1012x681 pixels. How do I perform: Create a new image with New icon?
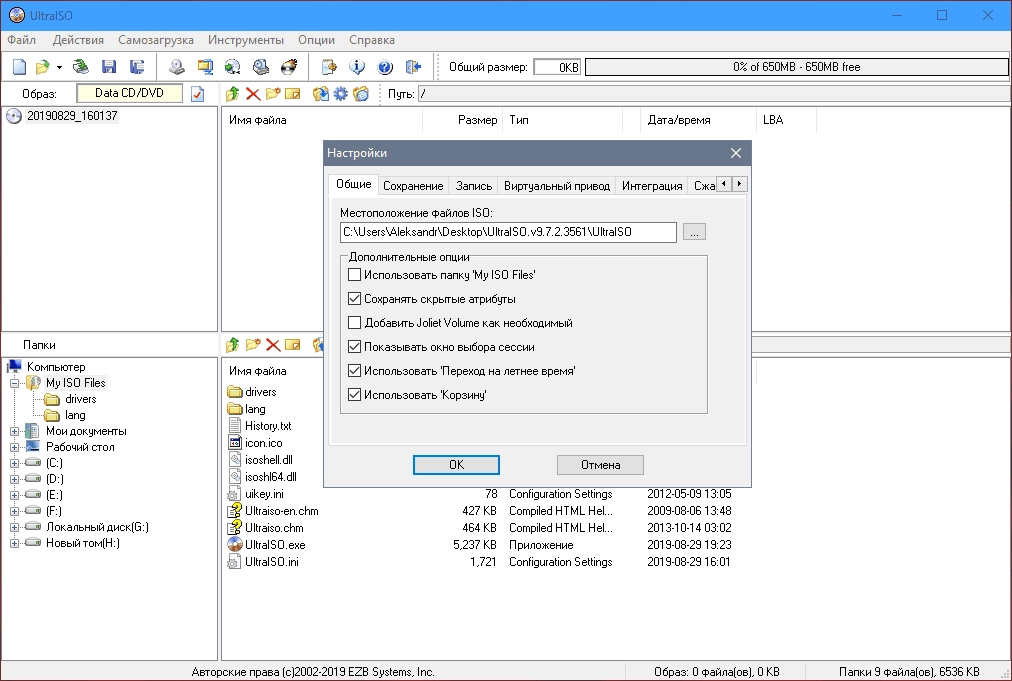click(20, 66)
